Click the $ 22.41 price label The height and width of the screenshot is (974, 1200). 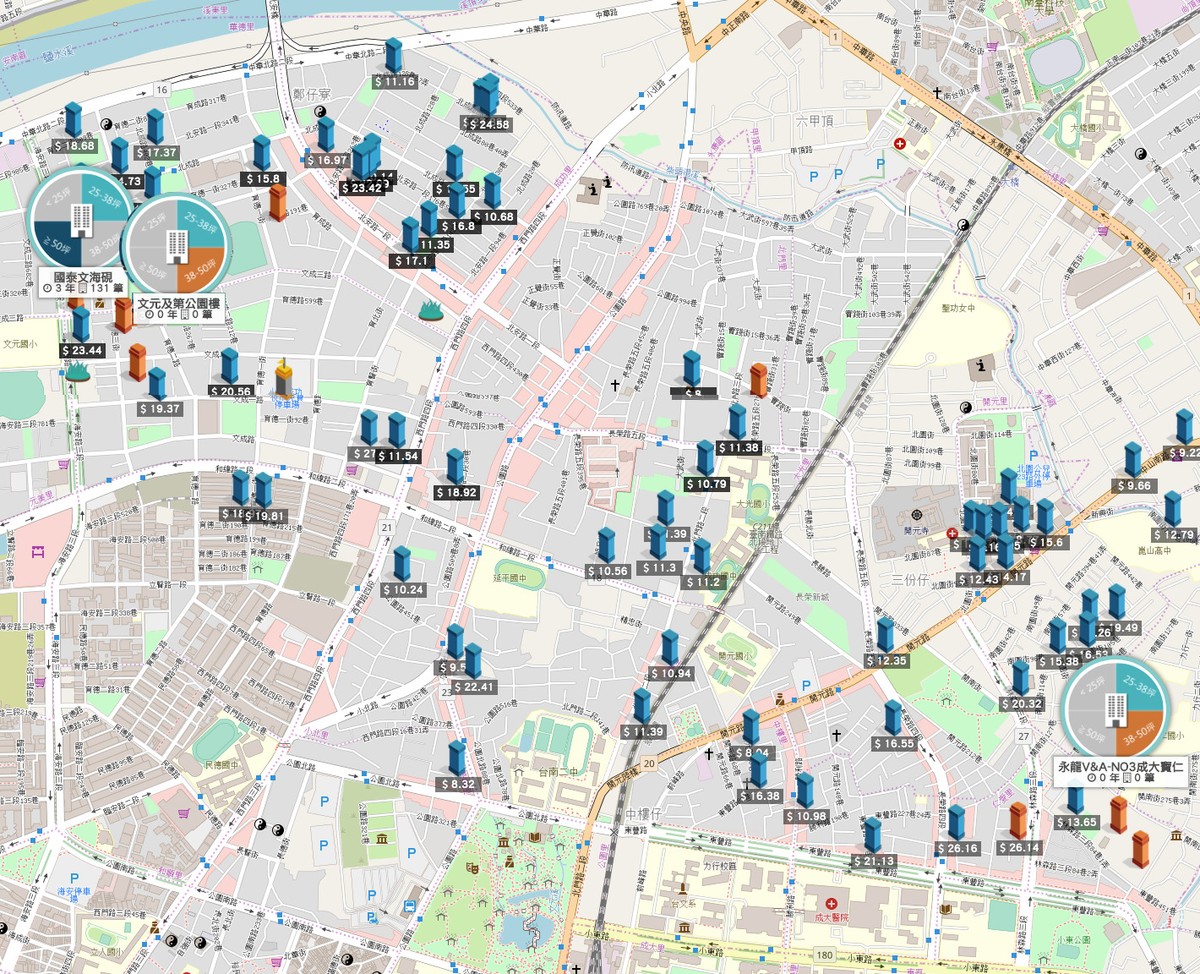pos(473,687)
